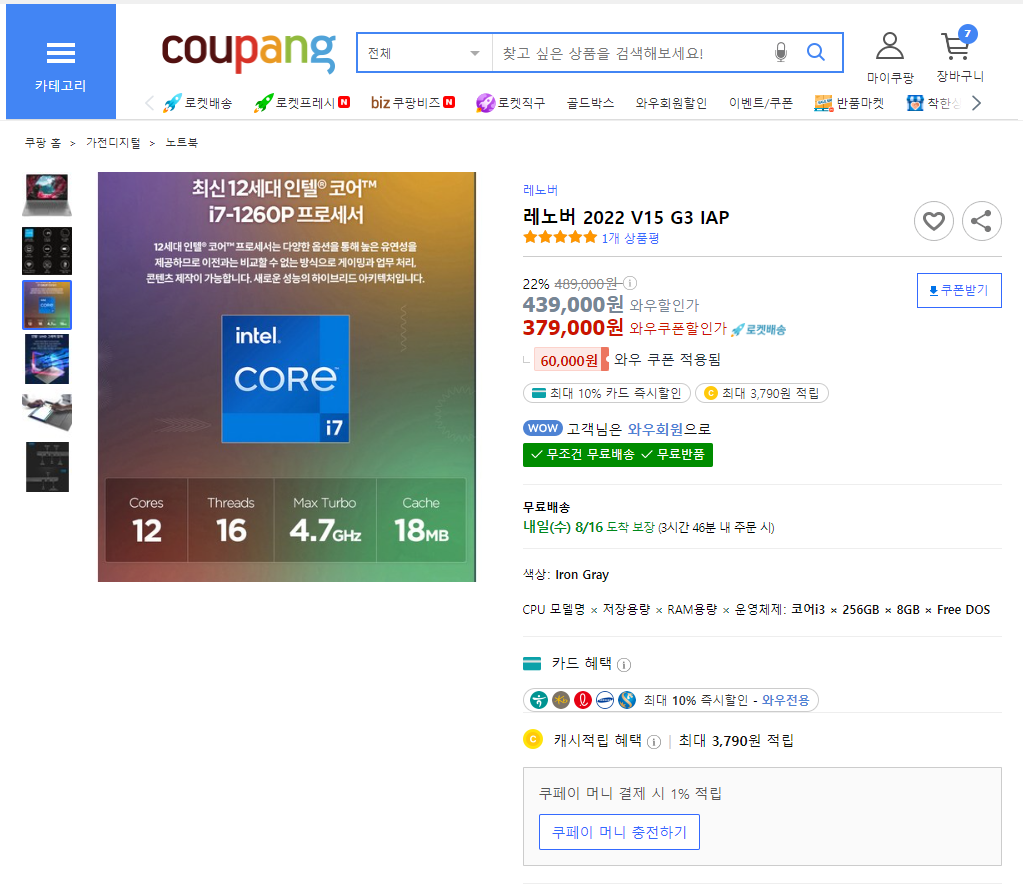1023x890 pixels.
Task: Click the five-star rating icons
Action: point(560,238)
